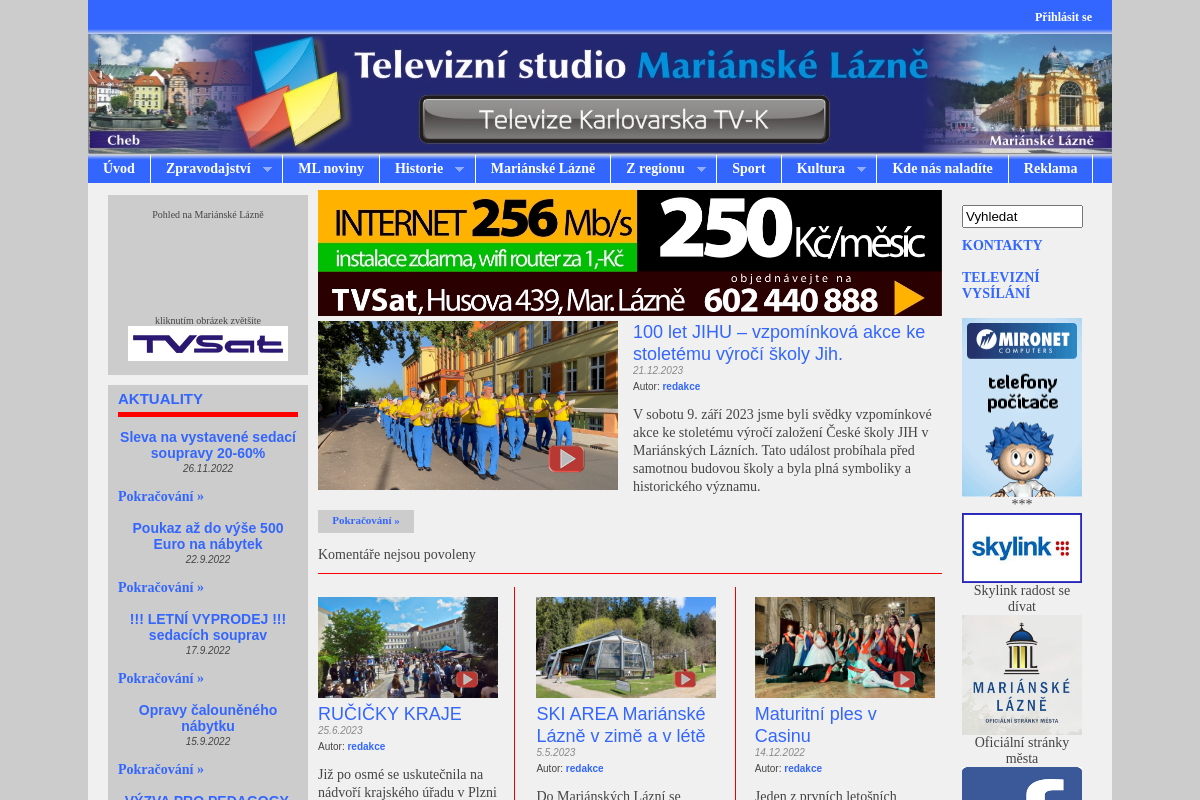1200x800 pixels.
Task: Play video icon on 100 let JIHU thumbnail
Action: tap(566, 458)
